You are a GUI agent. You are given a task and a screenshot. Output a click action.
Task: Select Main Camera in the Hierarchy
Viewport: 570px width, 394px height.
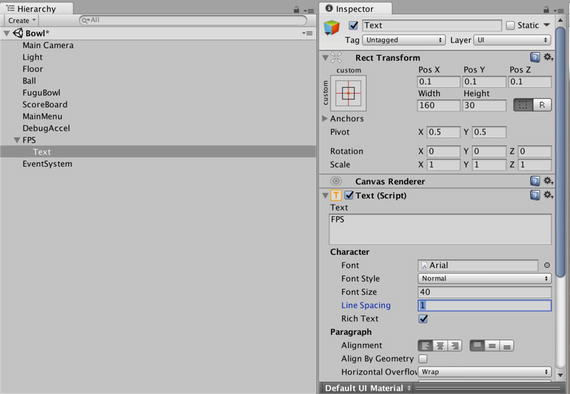pos(48,45)
